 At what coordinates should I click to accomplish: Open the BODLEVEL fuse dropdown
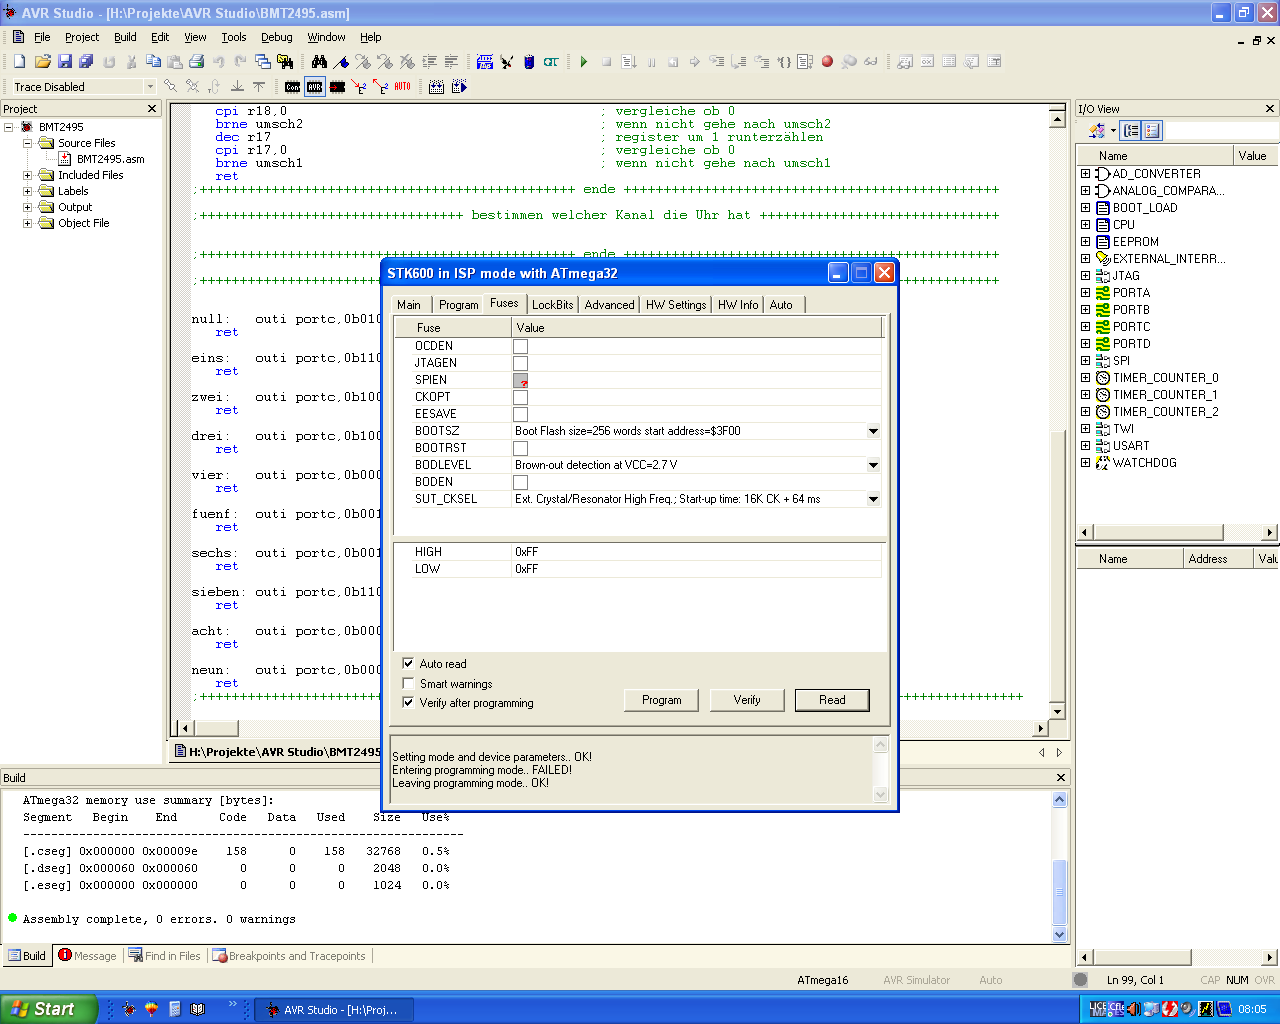pos(873,465)
